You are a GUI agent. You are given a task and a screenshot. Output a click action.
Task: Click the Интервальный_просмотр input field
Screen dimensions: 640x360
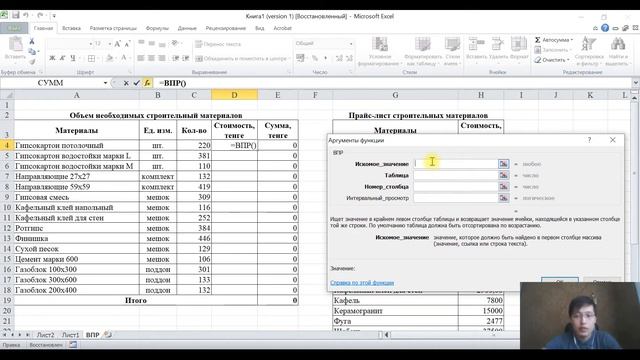click(x=456, y=198)
